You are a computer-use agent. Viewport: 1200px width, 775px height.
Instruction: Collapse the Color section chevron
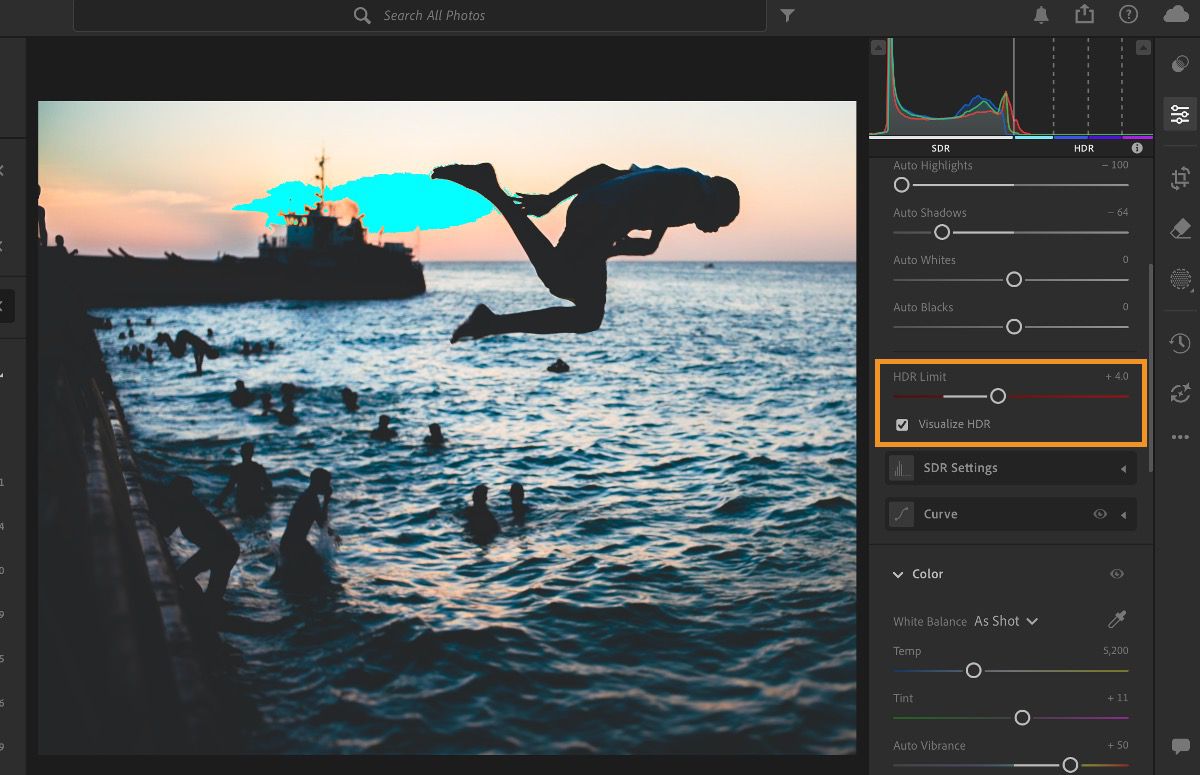pyautogui.click(x=898, y=574)
